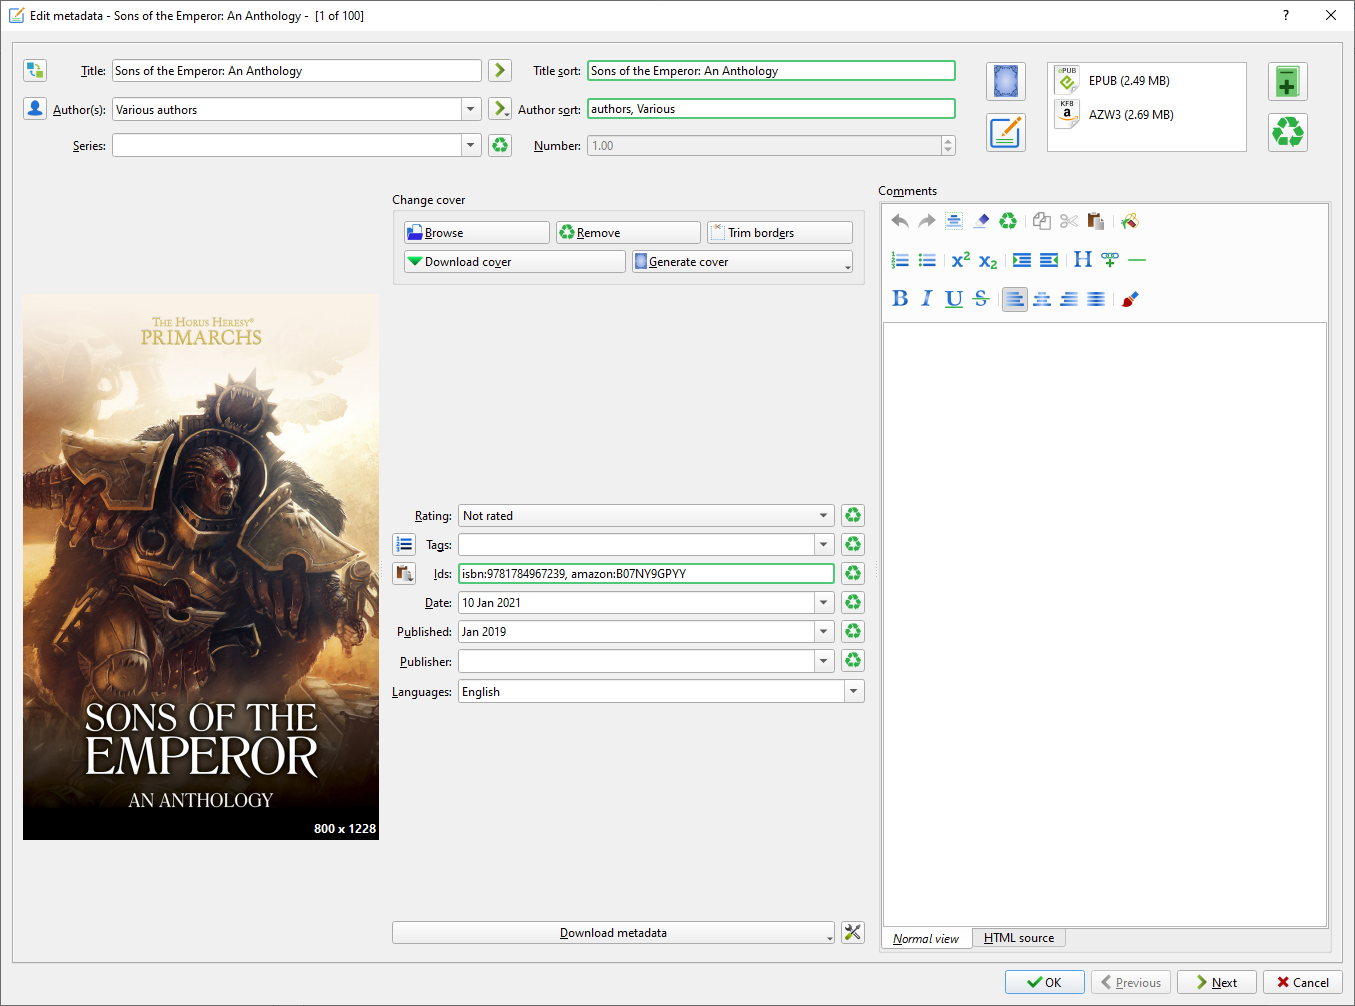Image resolution: width=1355 pixels, height=1006 pixels.
Task: Apply superscript in the comments editor
Action: [x=960, y=260]
